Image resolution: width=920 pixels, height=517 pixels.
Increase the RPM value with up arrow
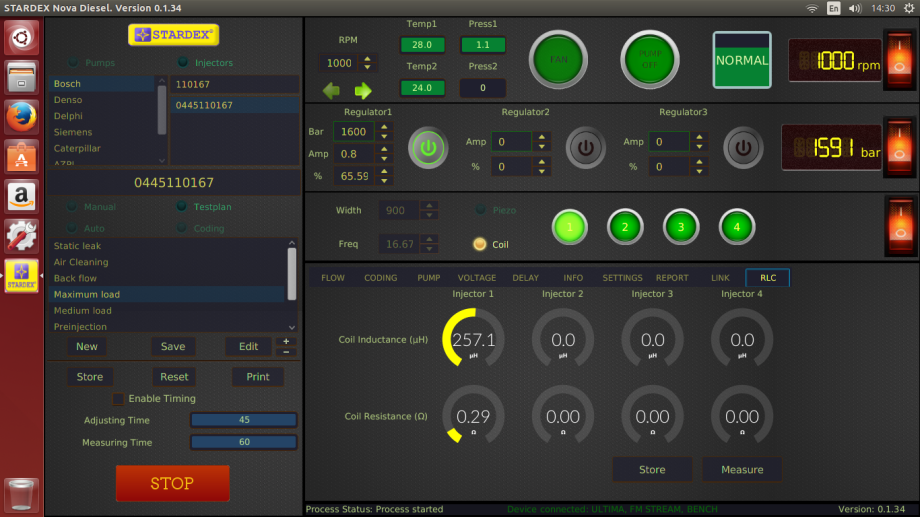pos(368,59)
